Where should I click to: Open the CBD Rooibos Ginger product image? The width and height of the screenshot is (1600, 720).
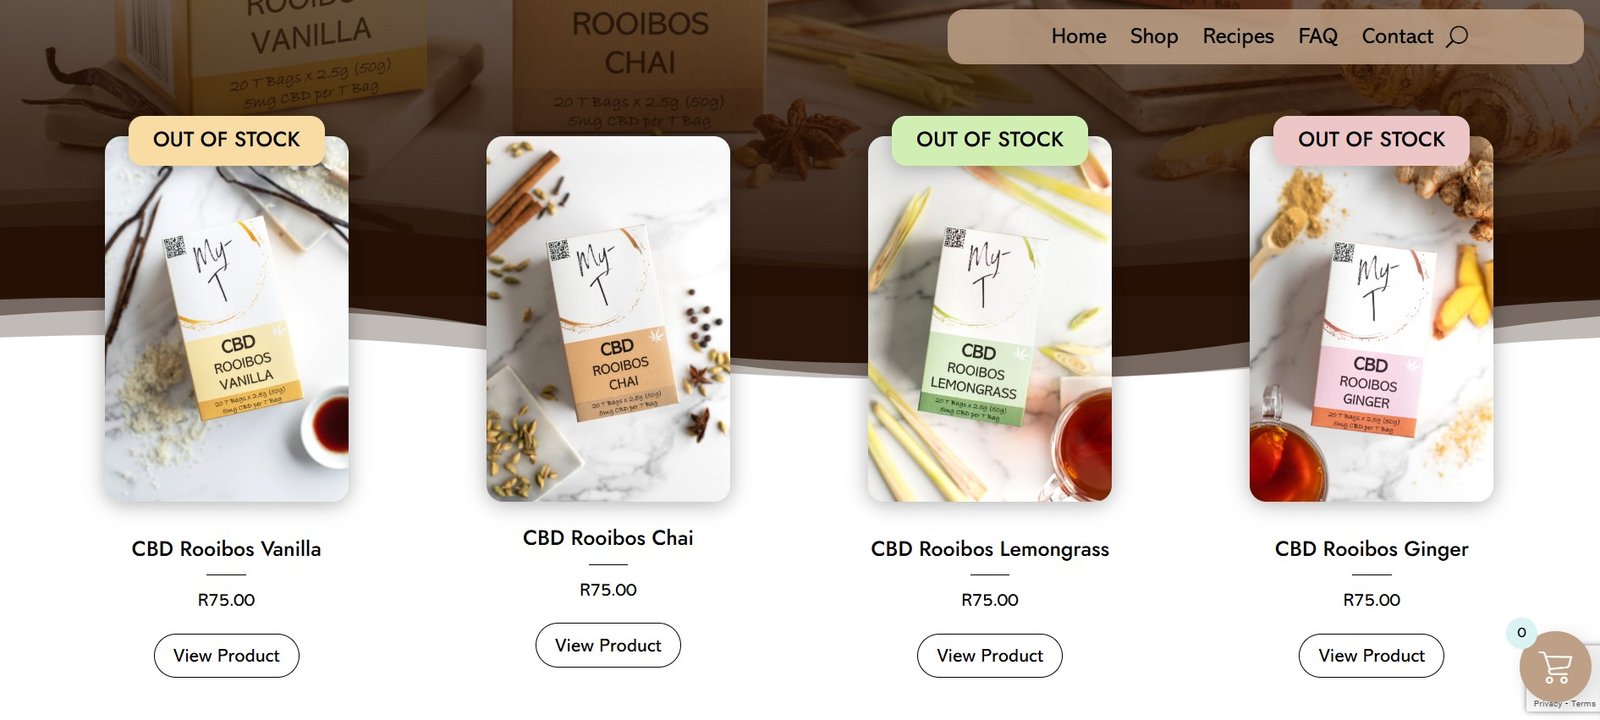(x=1371, y=319)
